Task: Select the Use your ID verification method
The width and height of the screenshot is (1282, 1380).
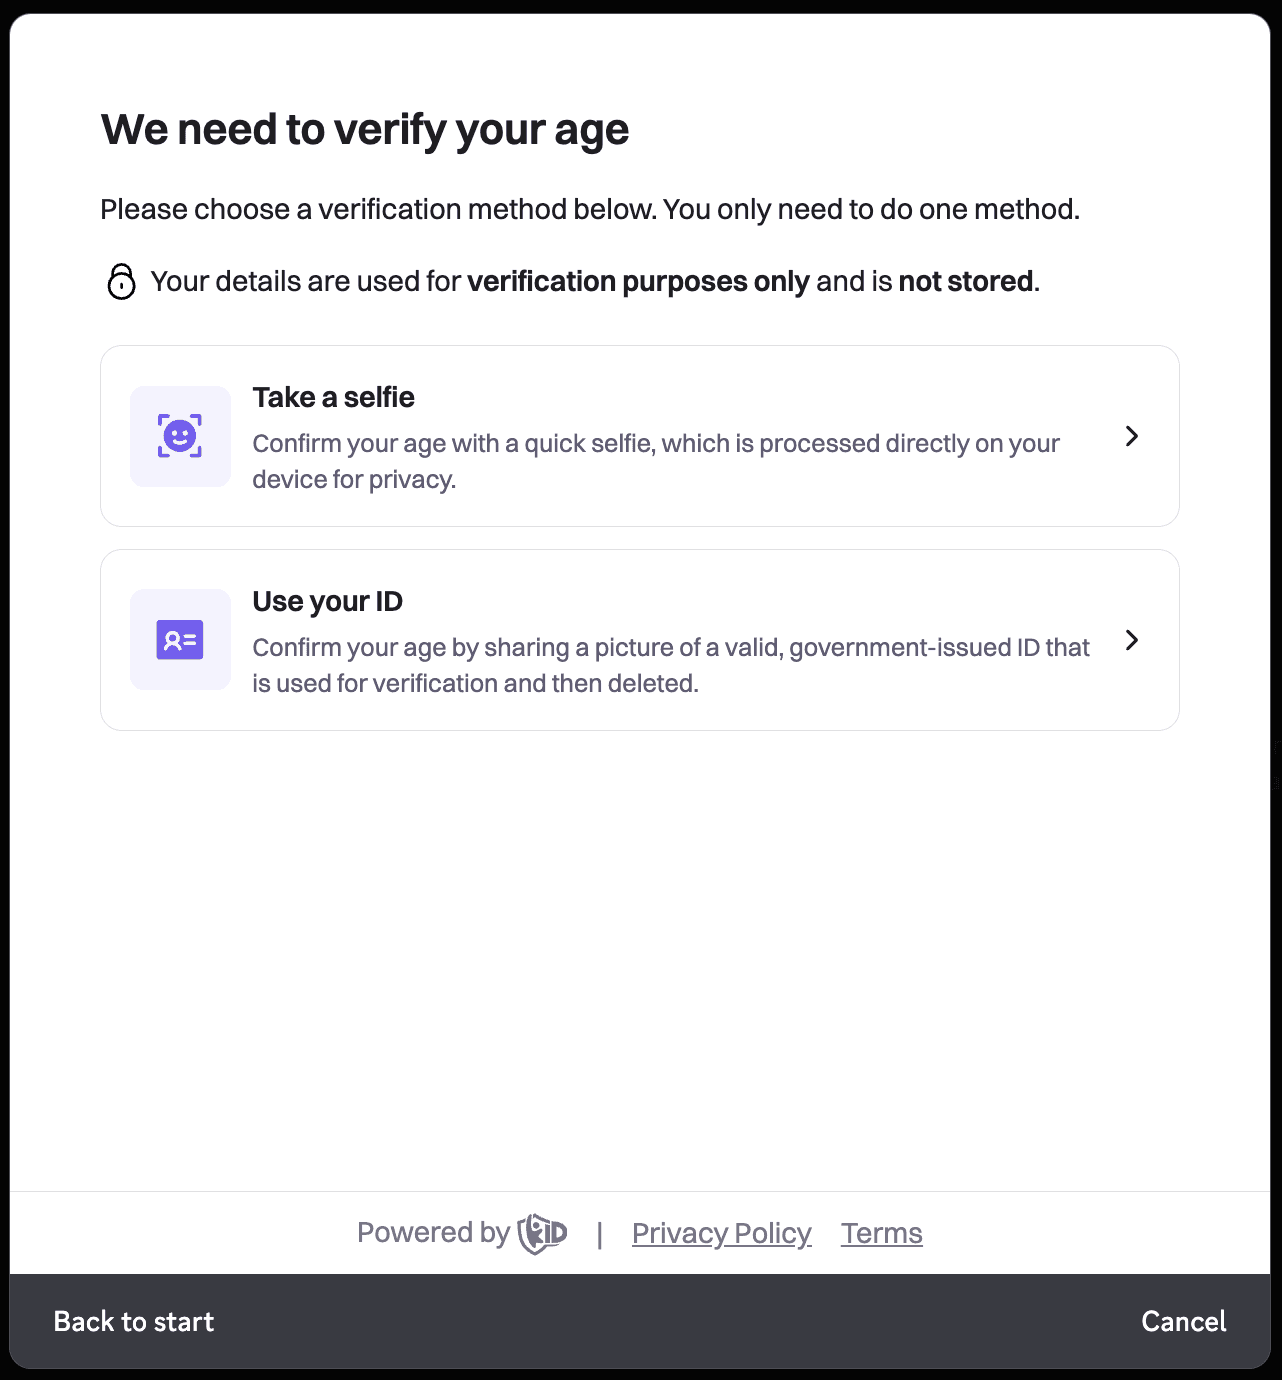Action: click(x=640, y=640)
